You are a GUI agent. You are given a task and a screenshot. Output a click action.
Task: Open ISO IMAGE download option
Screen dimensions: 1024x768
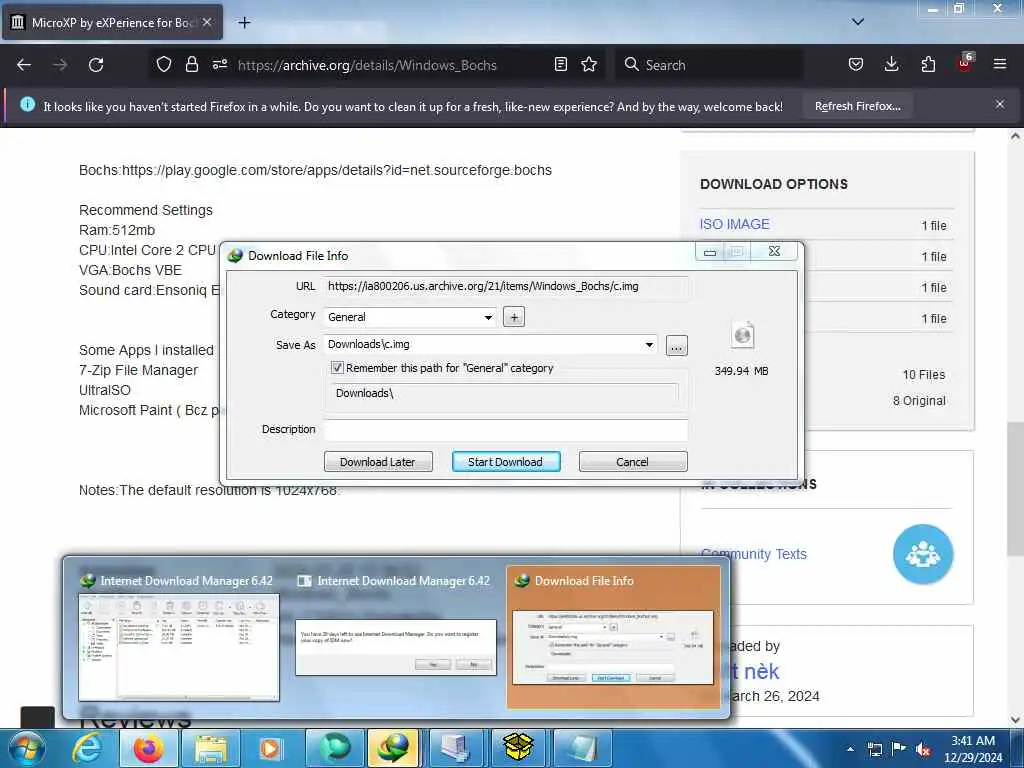[735, 224]
